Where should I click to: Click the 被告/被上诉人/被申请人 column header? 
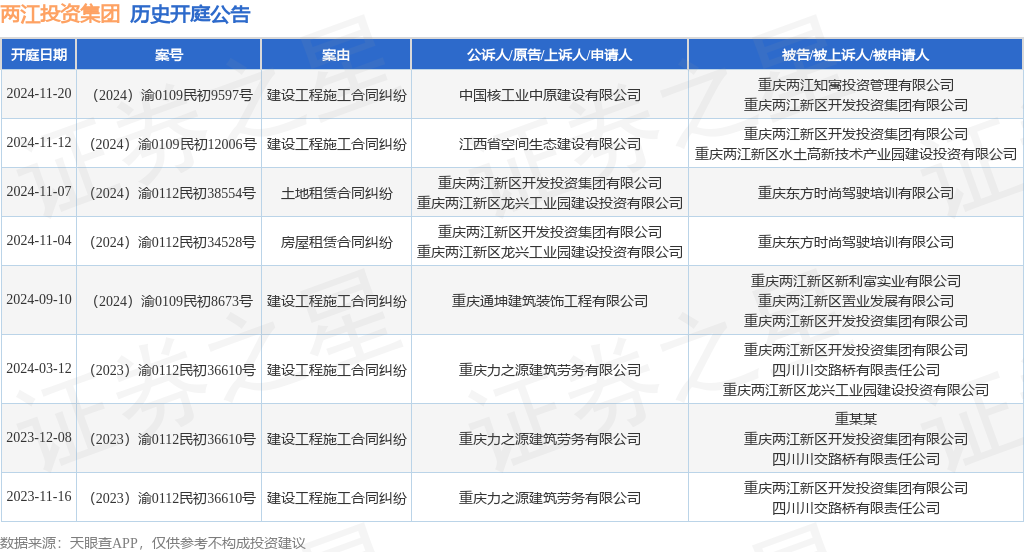(856, 55)
